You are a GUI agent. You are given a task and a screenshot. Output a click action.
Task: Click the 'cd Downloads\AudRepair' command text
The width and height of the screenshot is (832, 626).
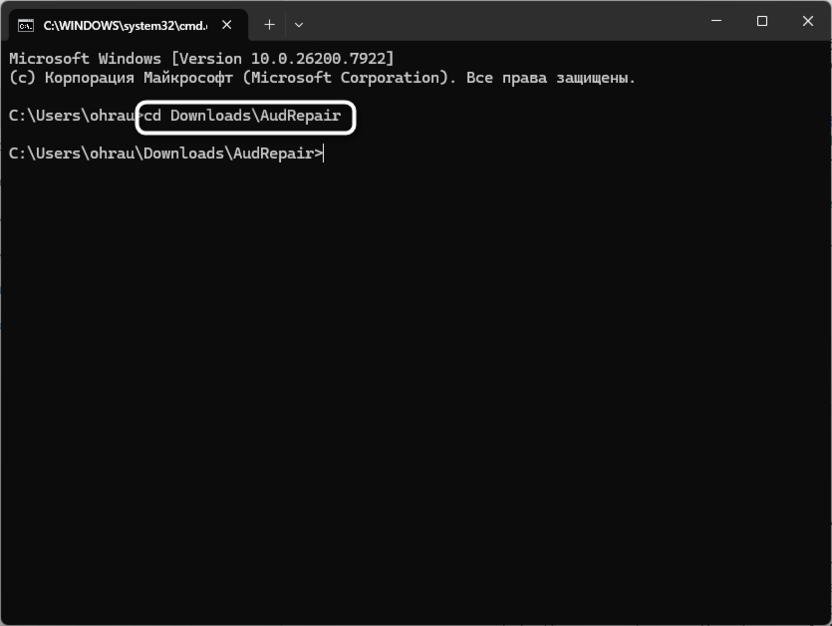tap(242, 116)
